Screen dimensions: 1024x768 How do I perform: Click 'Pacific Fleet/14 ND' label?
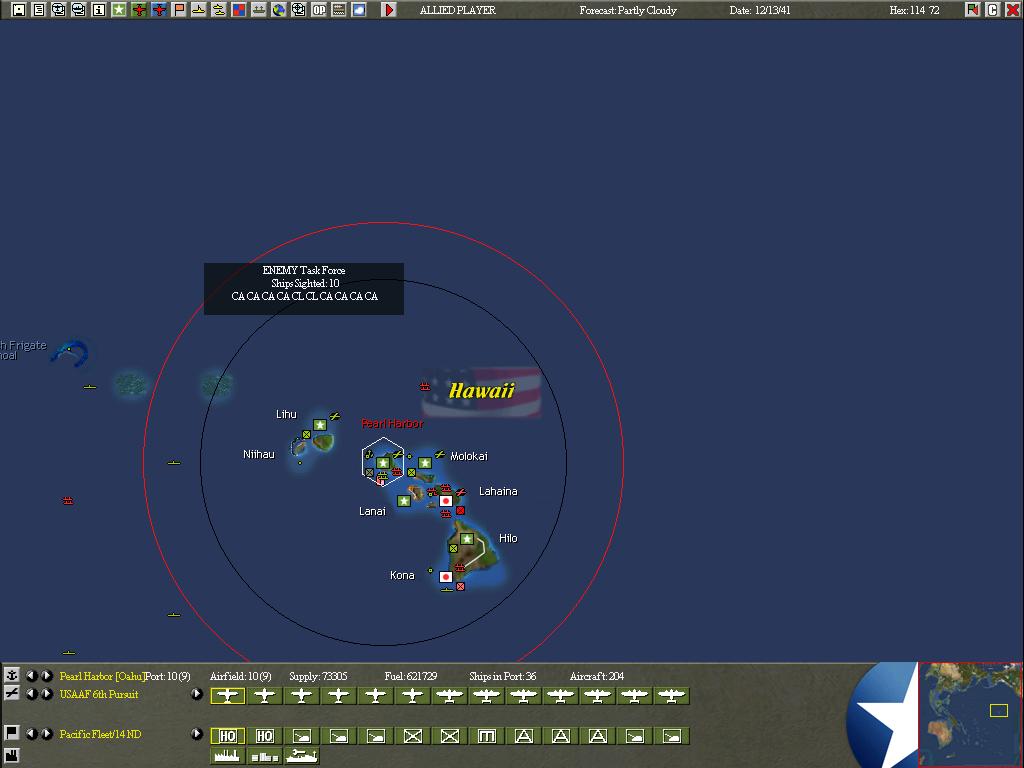[x=100, y=734]
